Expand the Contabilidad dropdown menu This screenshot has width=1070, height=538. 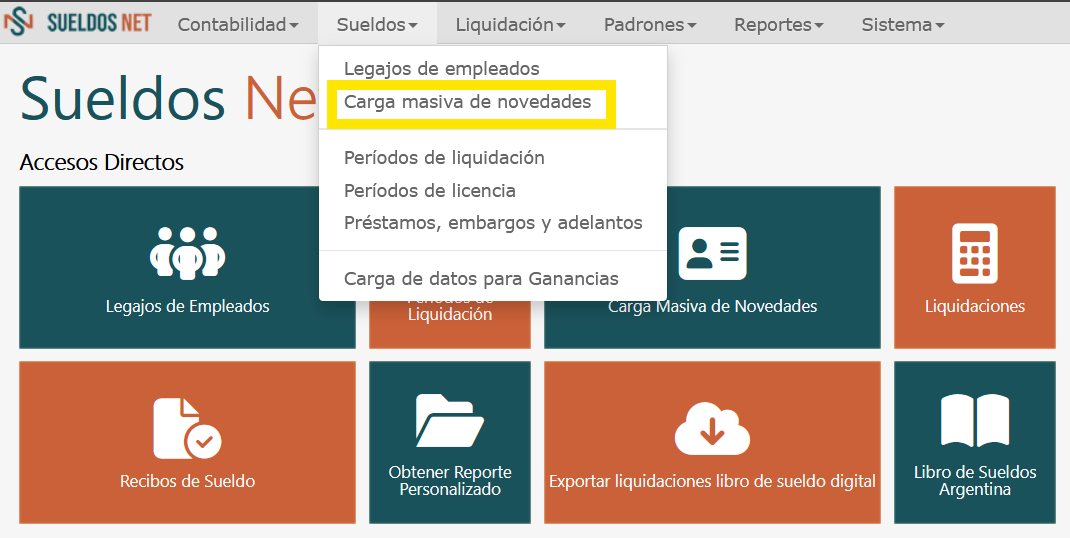point(238,24)
